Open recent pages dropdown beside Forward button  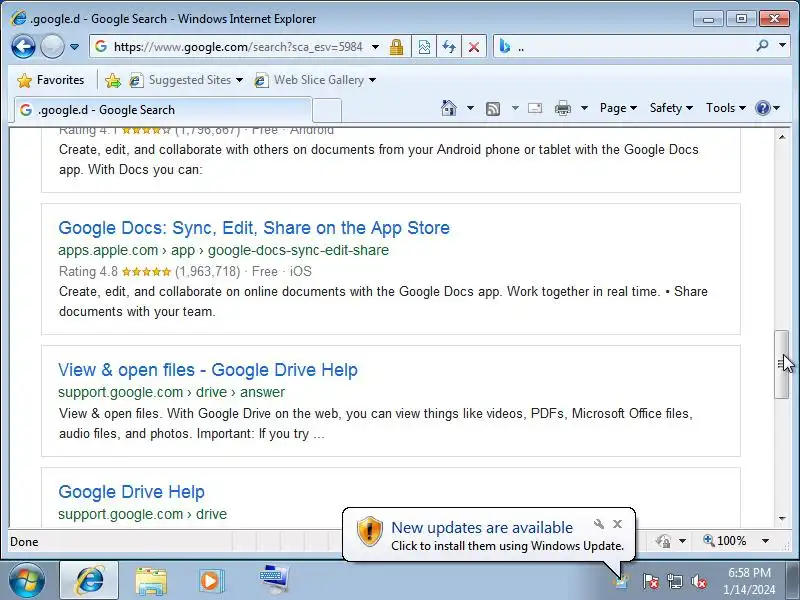pyautogui.click(x=74, y=47)
